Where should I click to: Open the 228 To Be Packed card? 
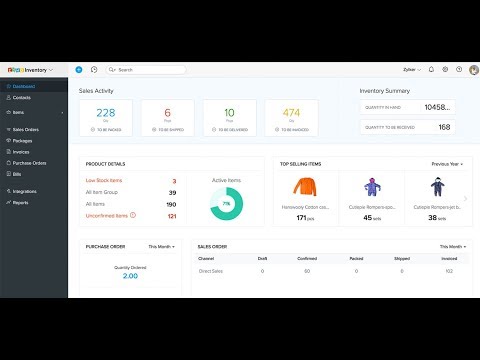106,118
